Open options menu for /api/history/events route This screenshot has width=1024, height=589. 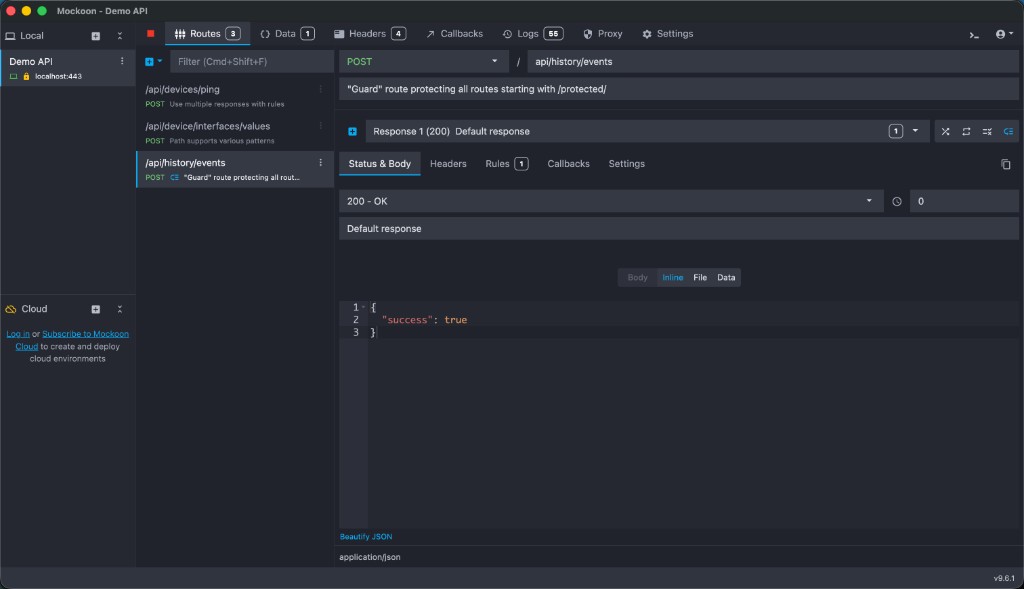[321, 163]
